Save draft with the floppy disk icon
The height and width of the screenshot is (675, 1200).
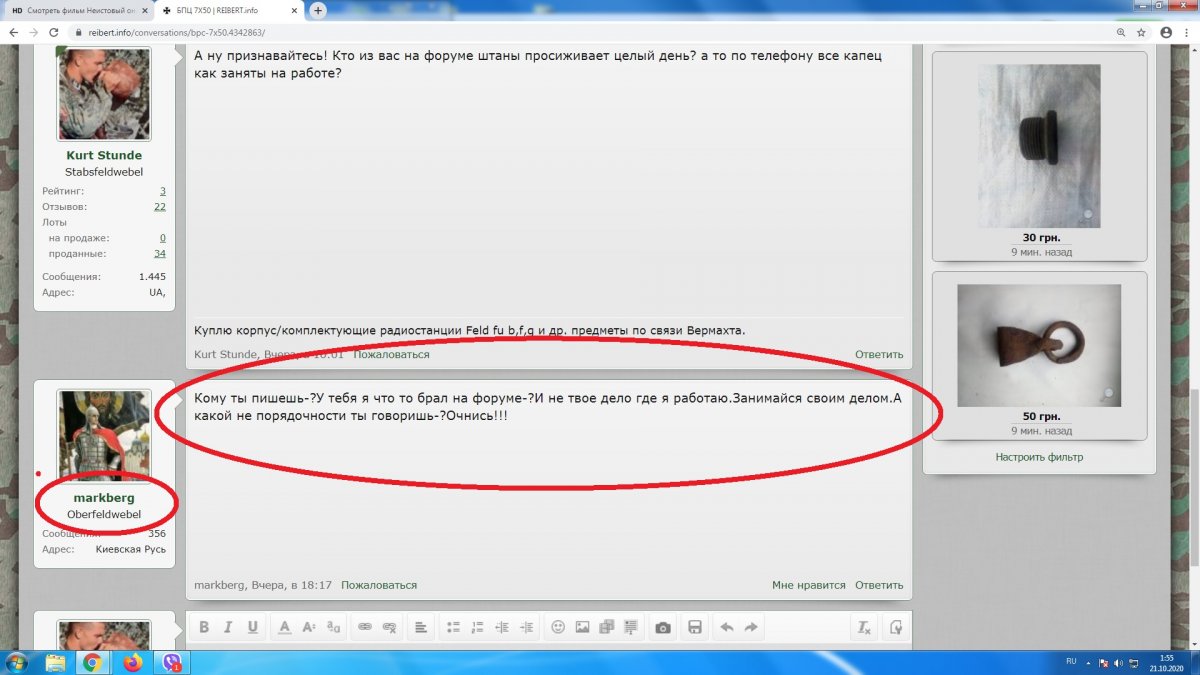click(x=695, y=627)
